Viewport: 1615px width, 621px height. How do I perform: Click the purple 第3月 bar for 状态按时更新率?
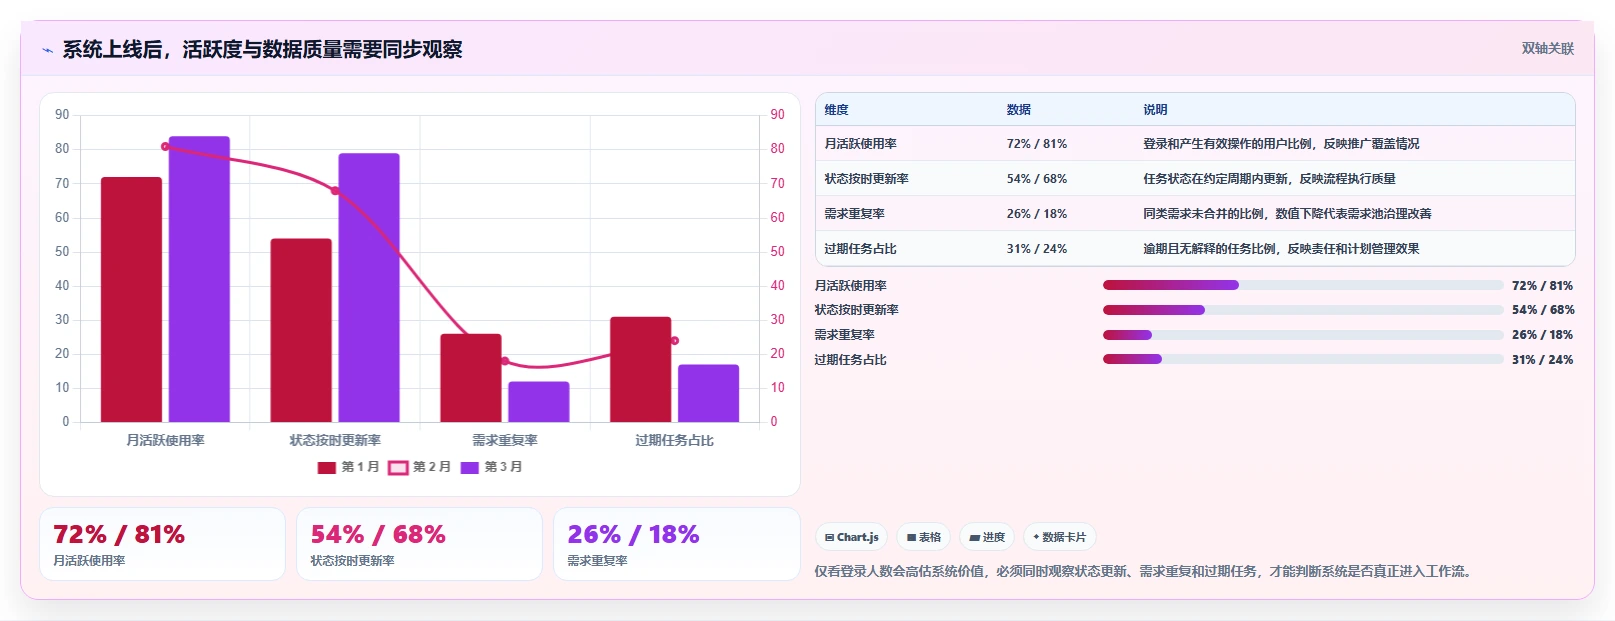[x=369, y=287]
